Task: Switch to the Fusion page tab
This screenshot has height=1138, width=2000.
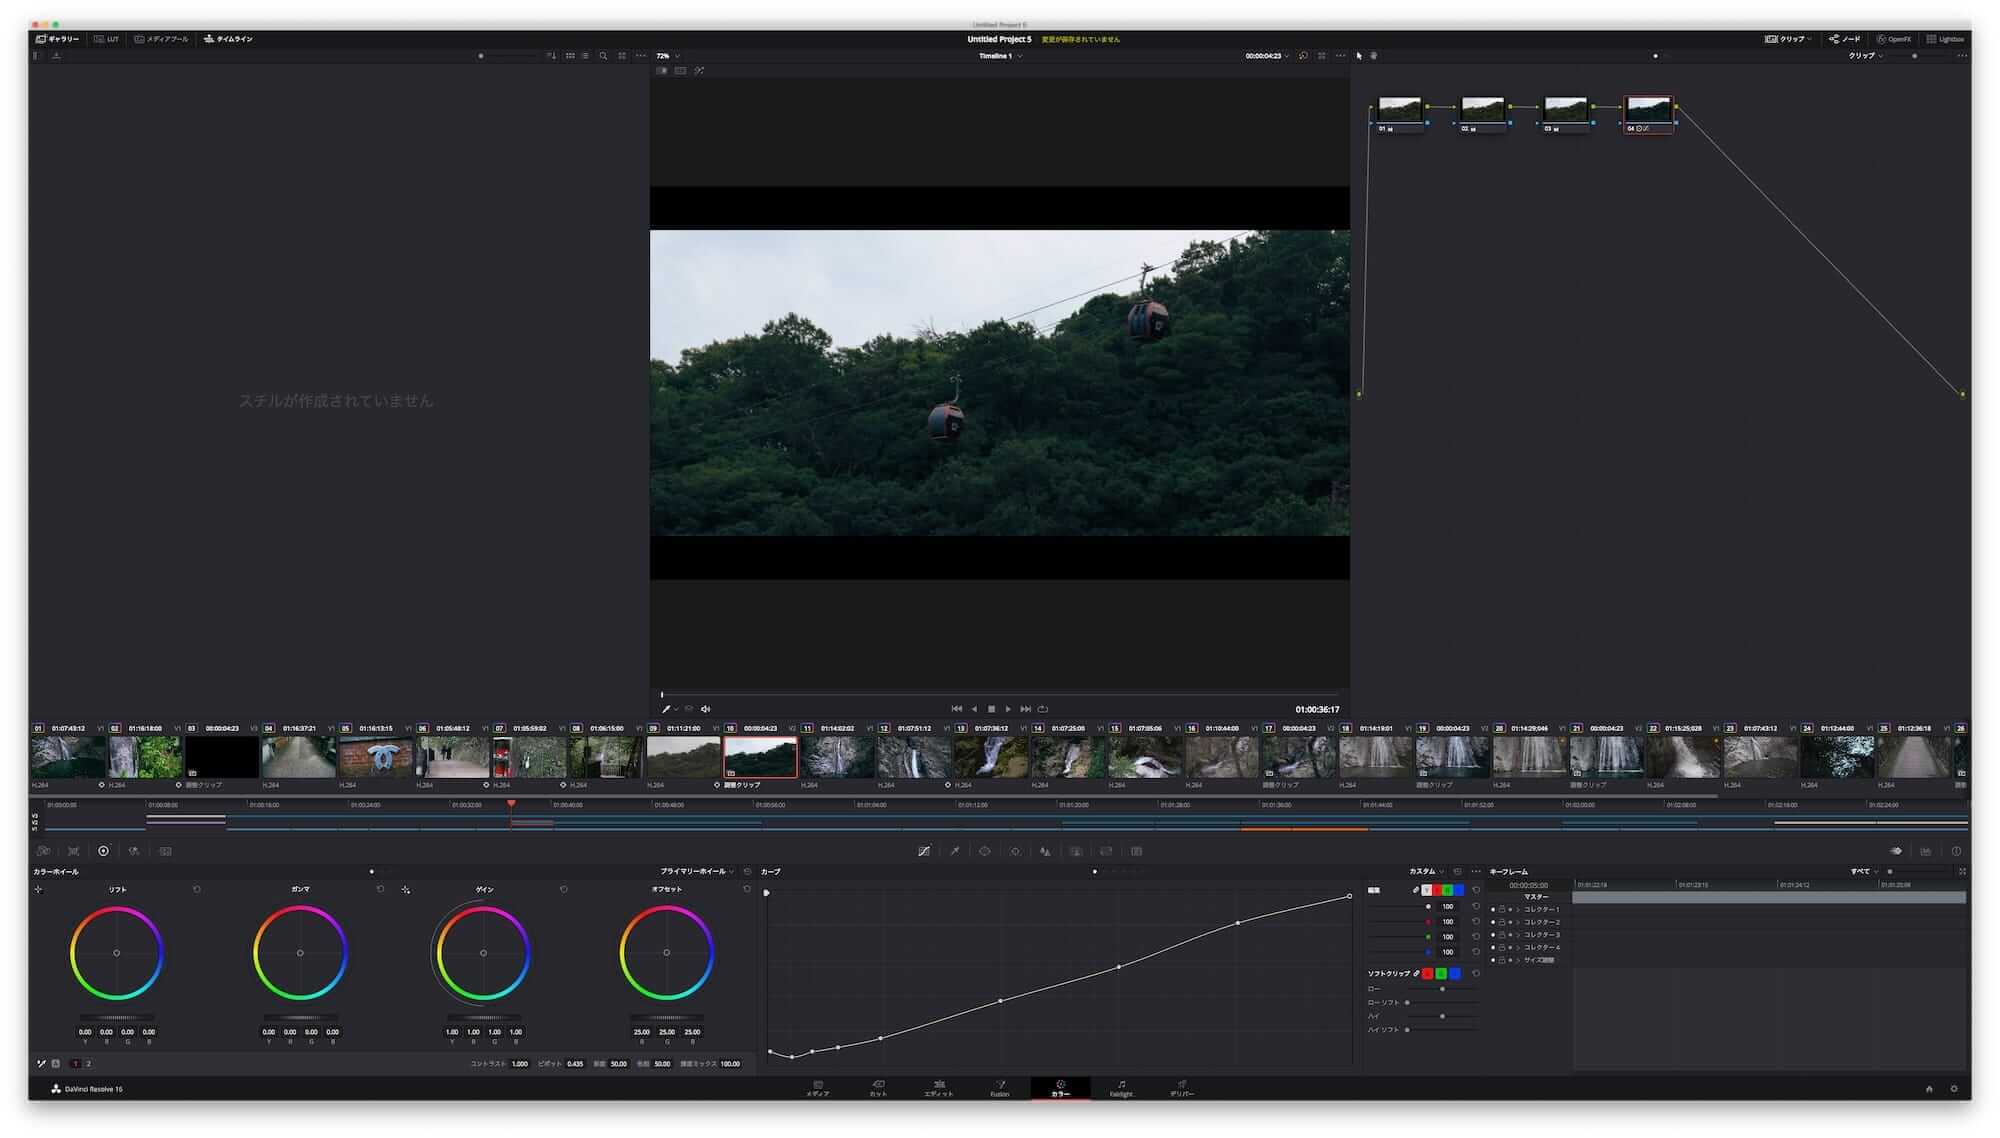Action: tap(1000, 1088)
